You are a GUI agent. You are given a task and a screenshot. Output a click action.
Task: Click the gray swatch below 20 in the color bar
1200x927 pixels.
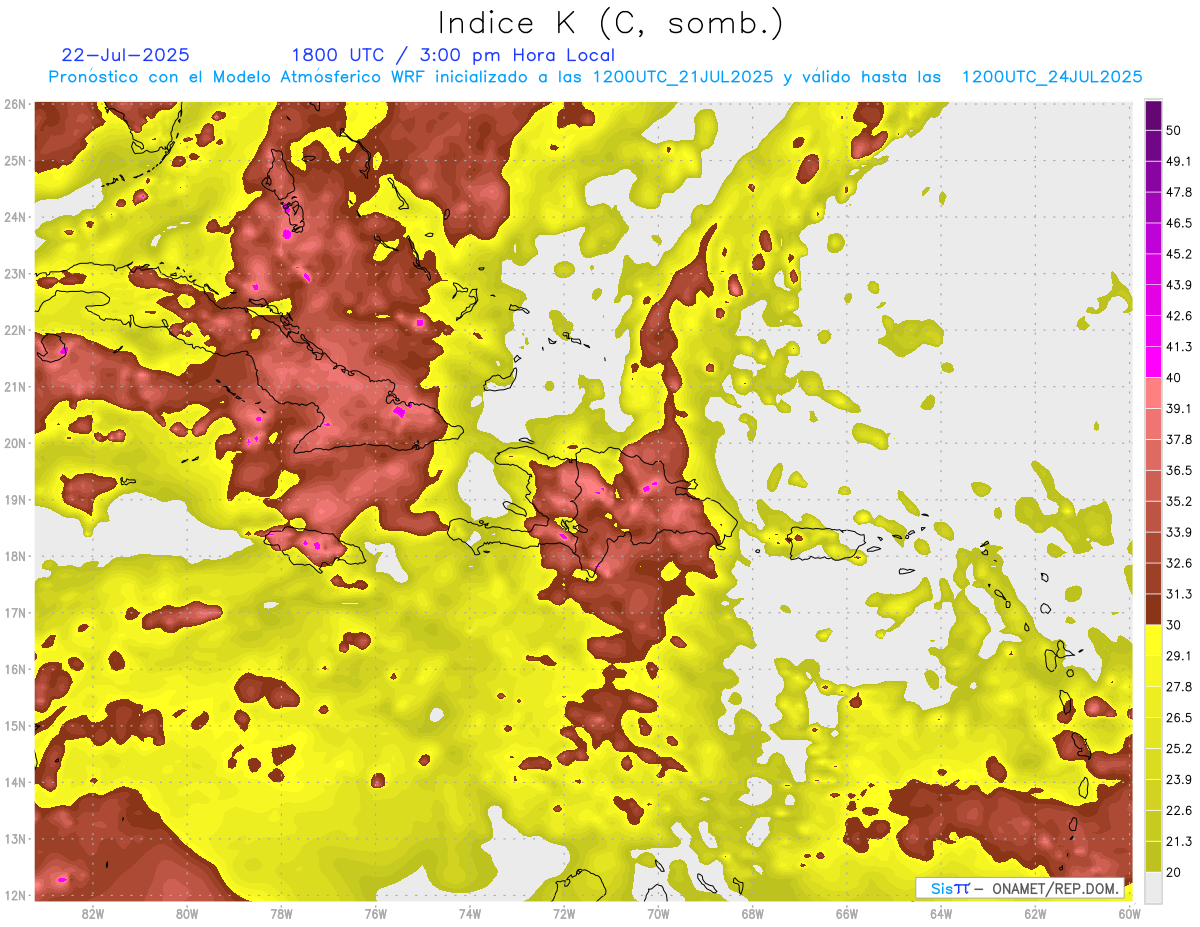1153,886
